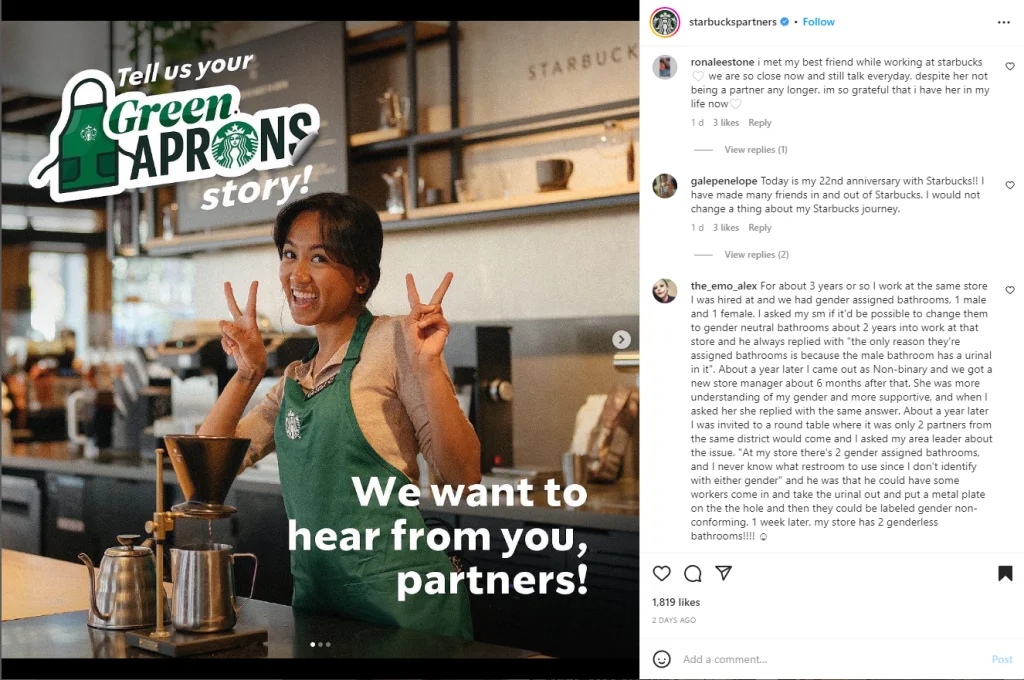Open the starbuckspartners profile picture
1024x680 pixels.
click(x=665, y=22)
